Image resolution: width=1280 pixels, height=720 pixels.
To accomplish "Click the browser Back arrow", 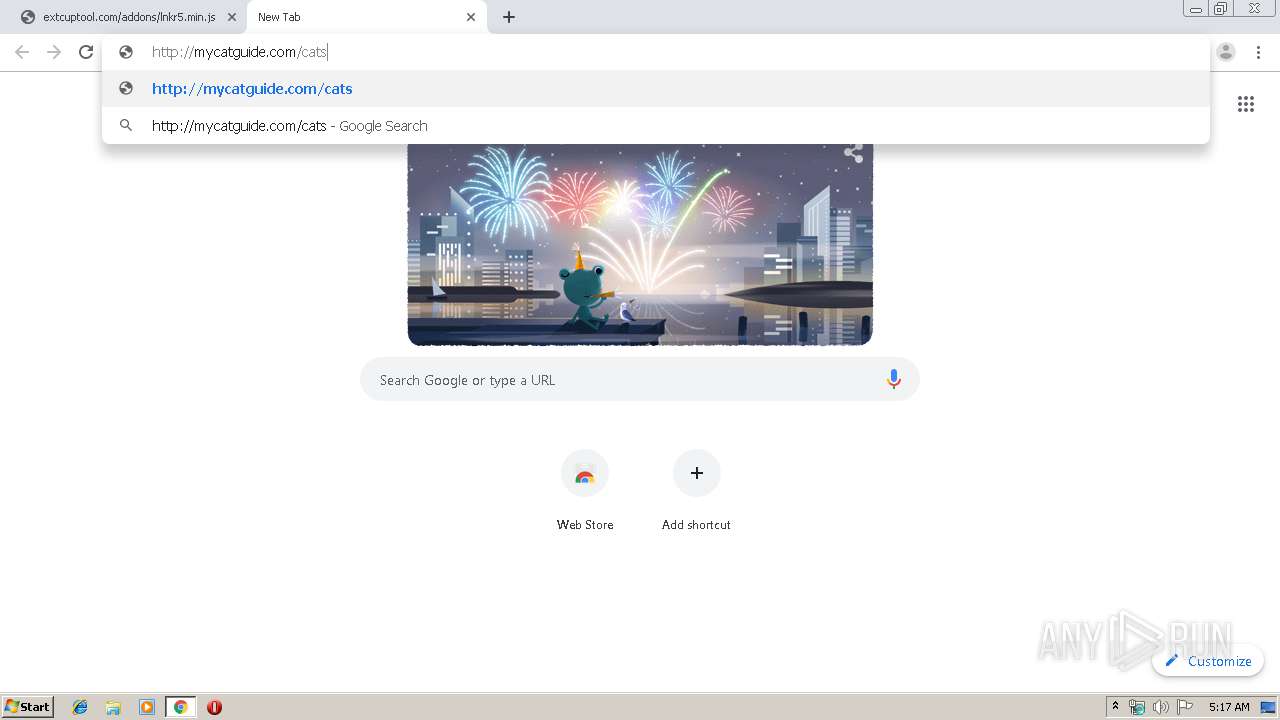I will pyautogui.click(x=22, y=52).
